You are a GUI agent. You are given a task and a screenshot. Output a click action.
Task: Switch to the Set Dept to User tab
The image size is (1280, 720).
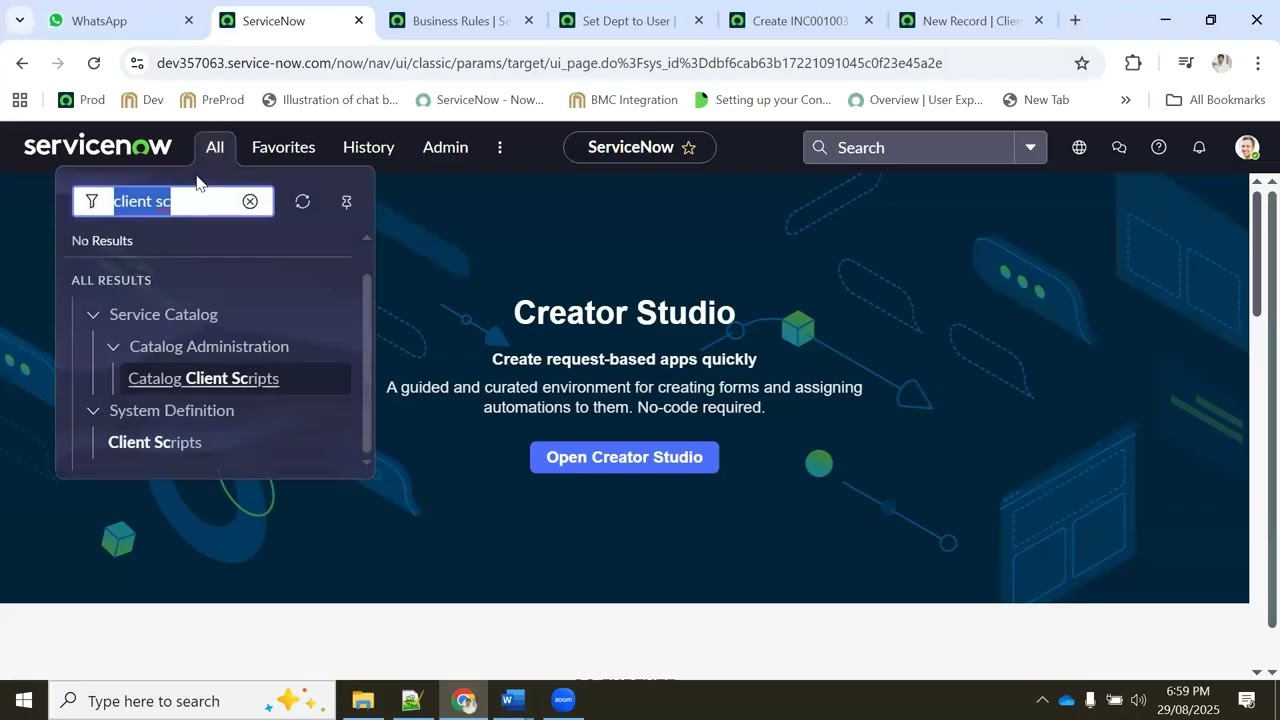[629, 20]
